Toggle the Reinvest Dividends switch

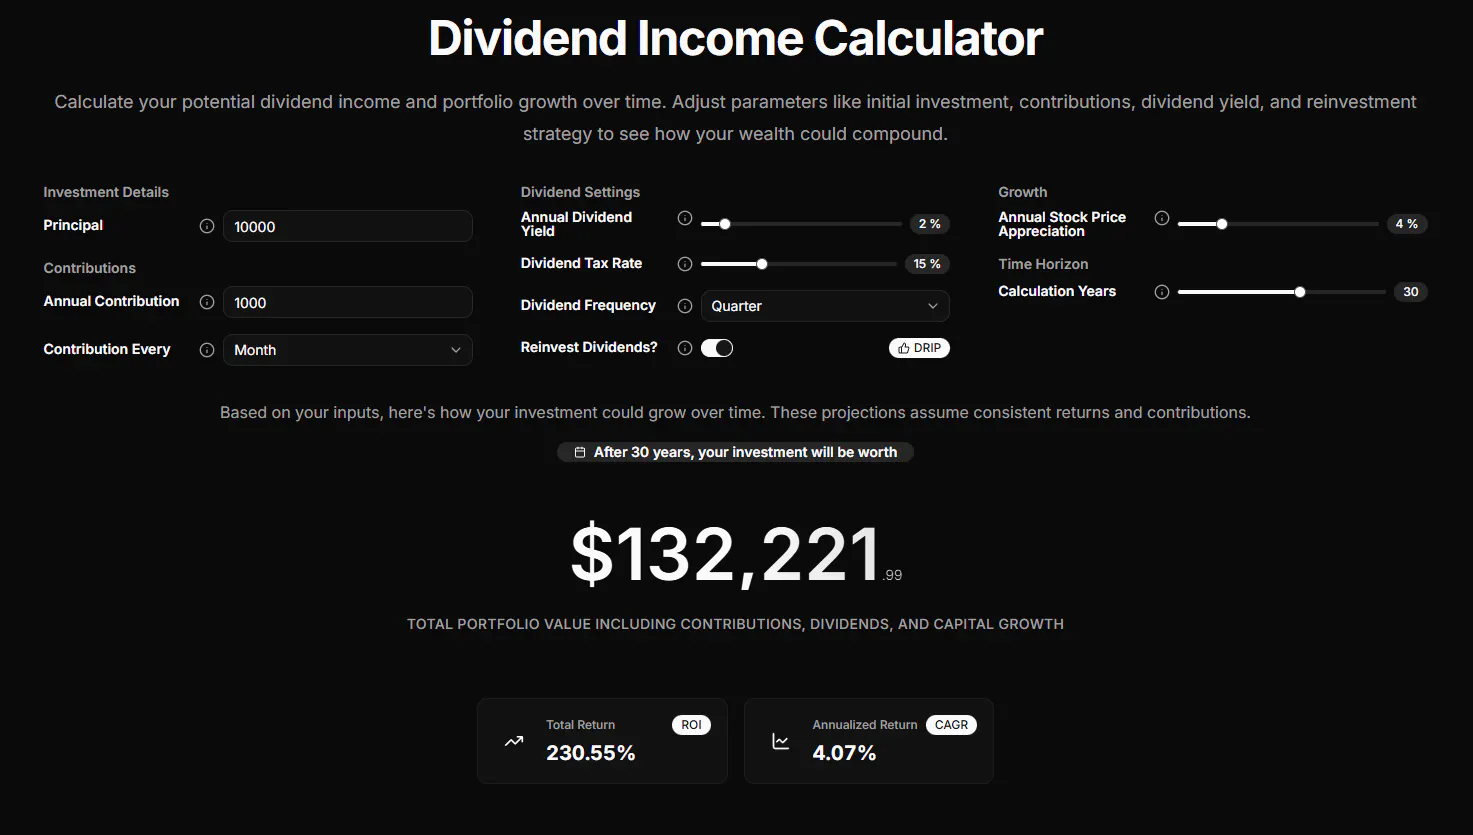tap(717, 348)
